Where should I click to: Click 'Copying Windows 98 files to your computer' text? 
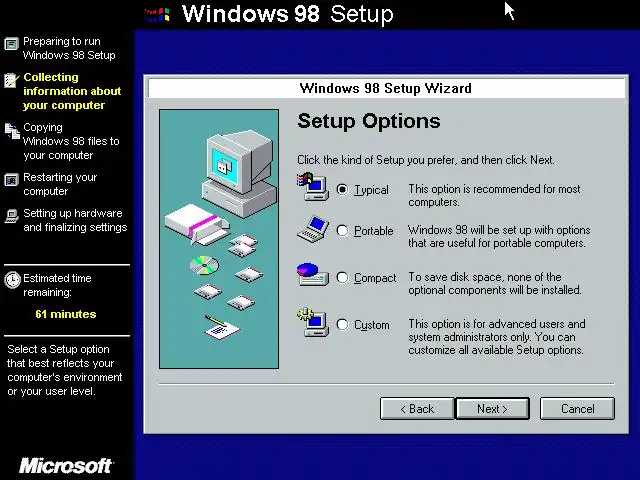[x=71, y=141]
